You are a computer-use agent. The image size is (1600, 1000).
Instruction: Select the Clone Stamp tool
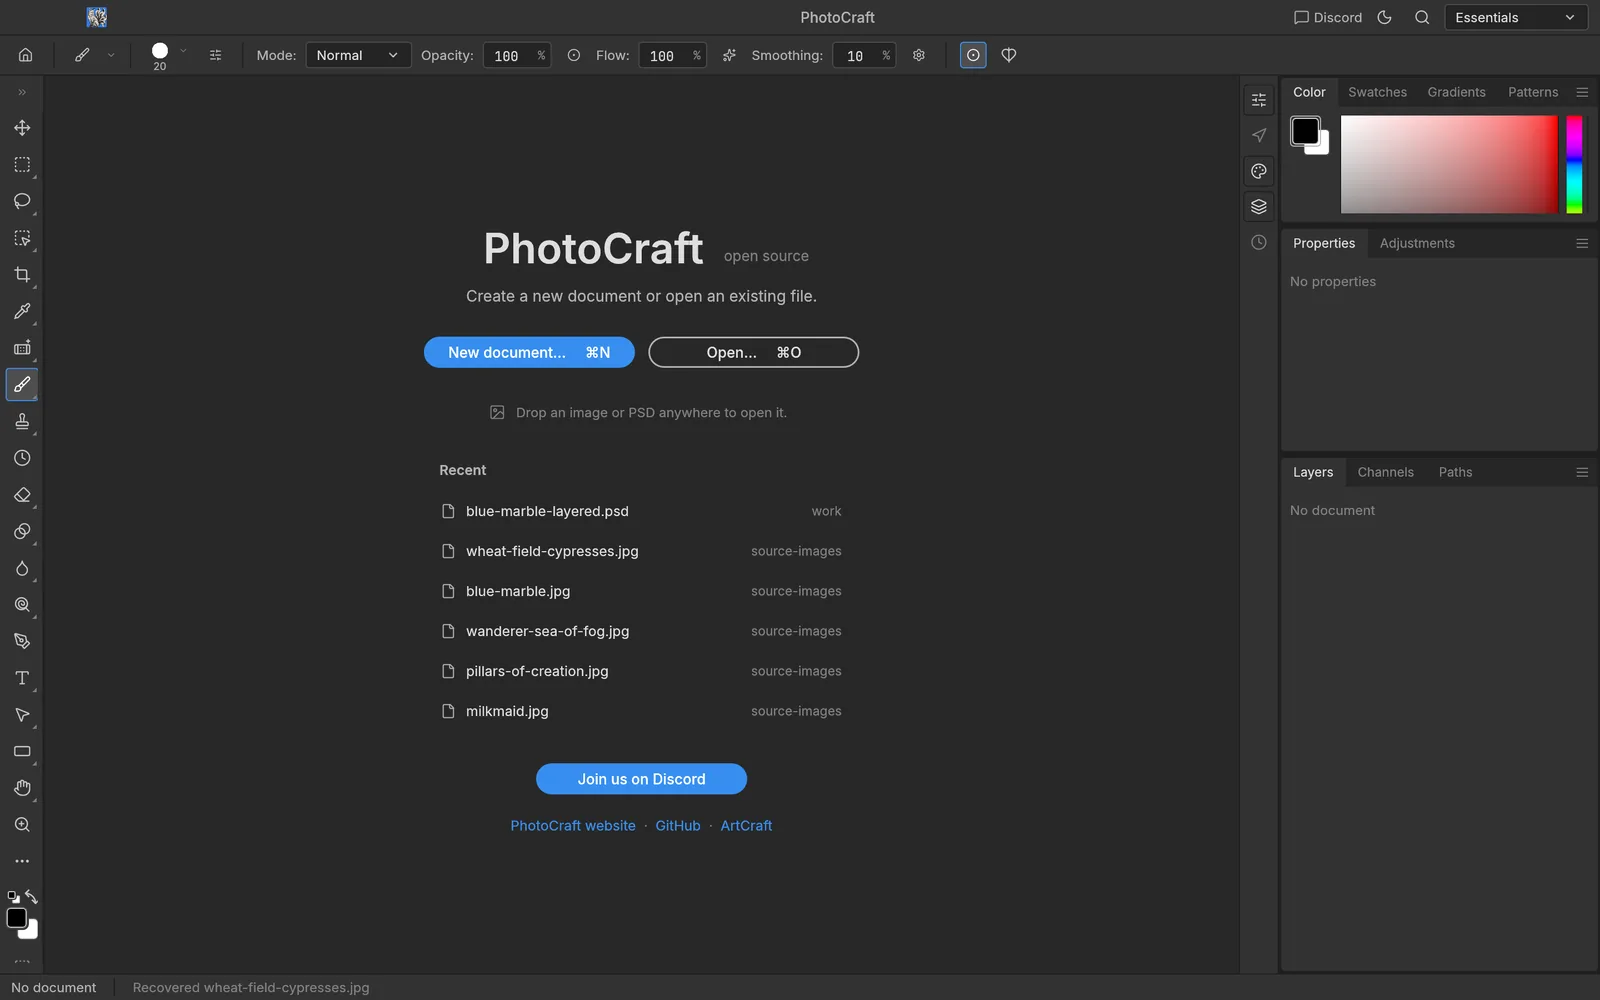[x=22, y=421]
